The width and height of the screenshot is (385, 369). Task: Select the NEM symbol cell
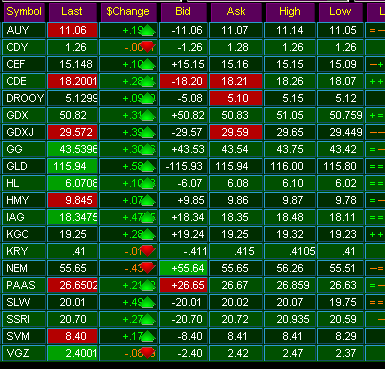24,268
